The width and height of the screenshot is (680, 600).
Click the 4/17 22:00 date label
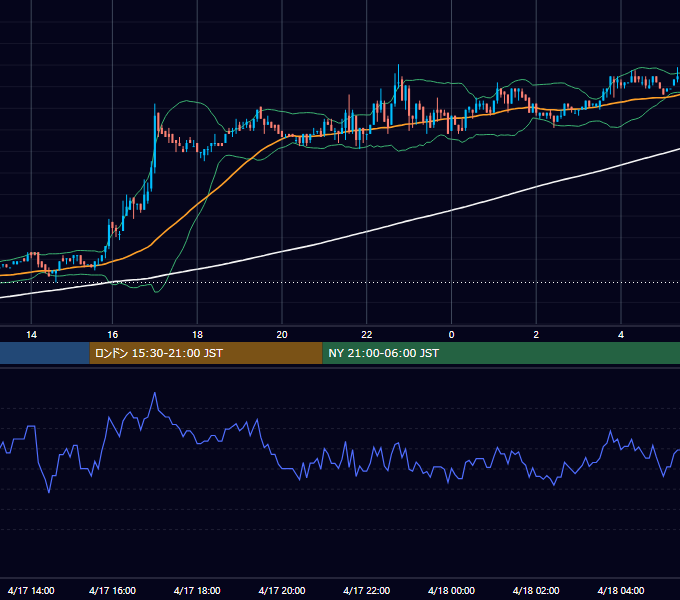[x=367, y=590]
